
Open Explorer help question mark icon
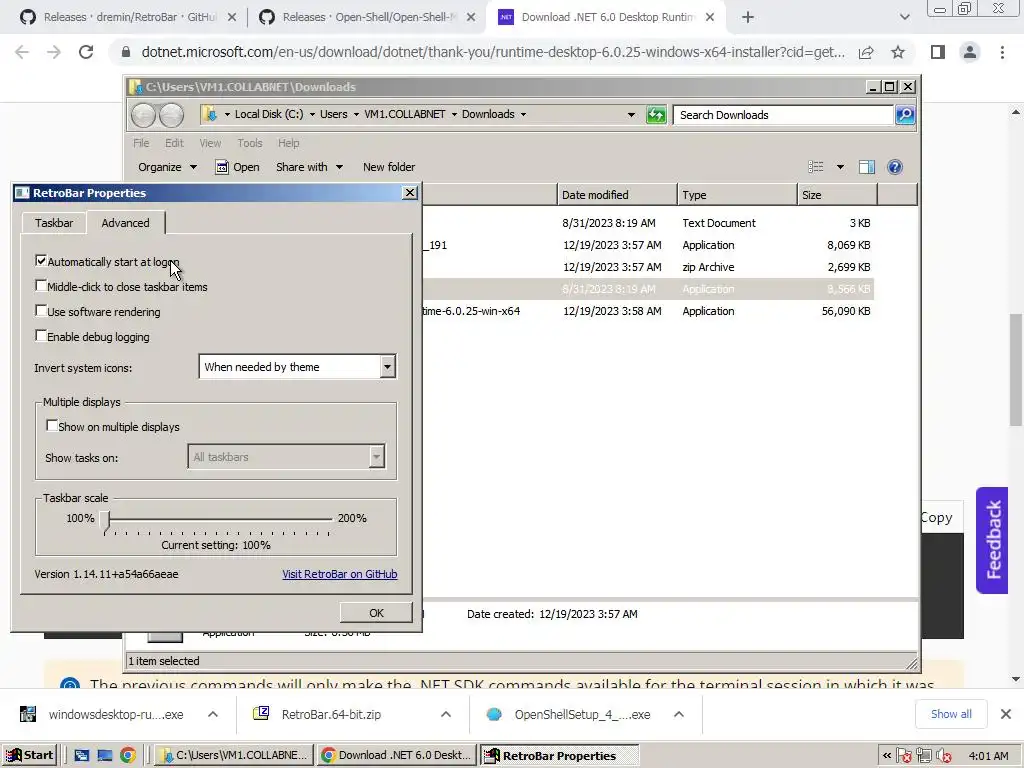click(895, 167)
